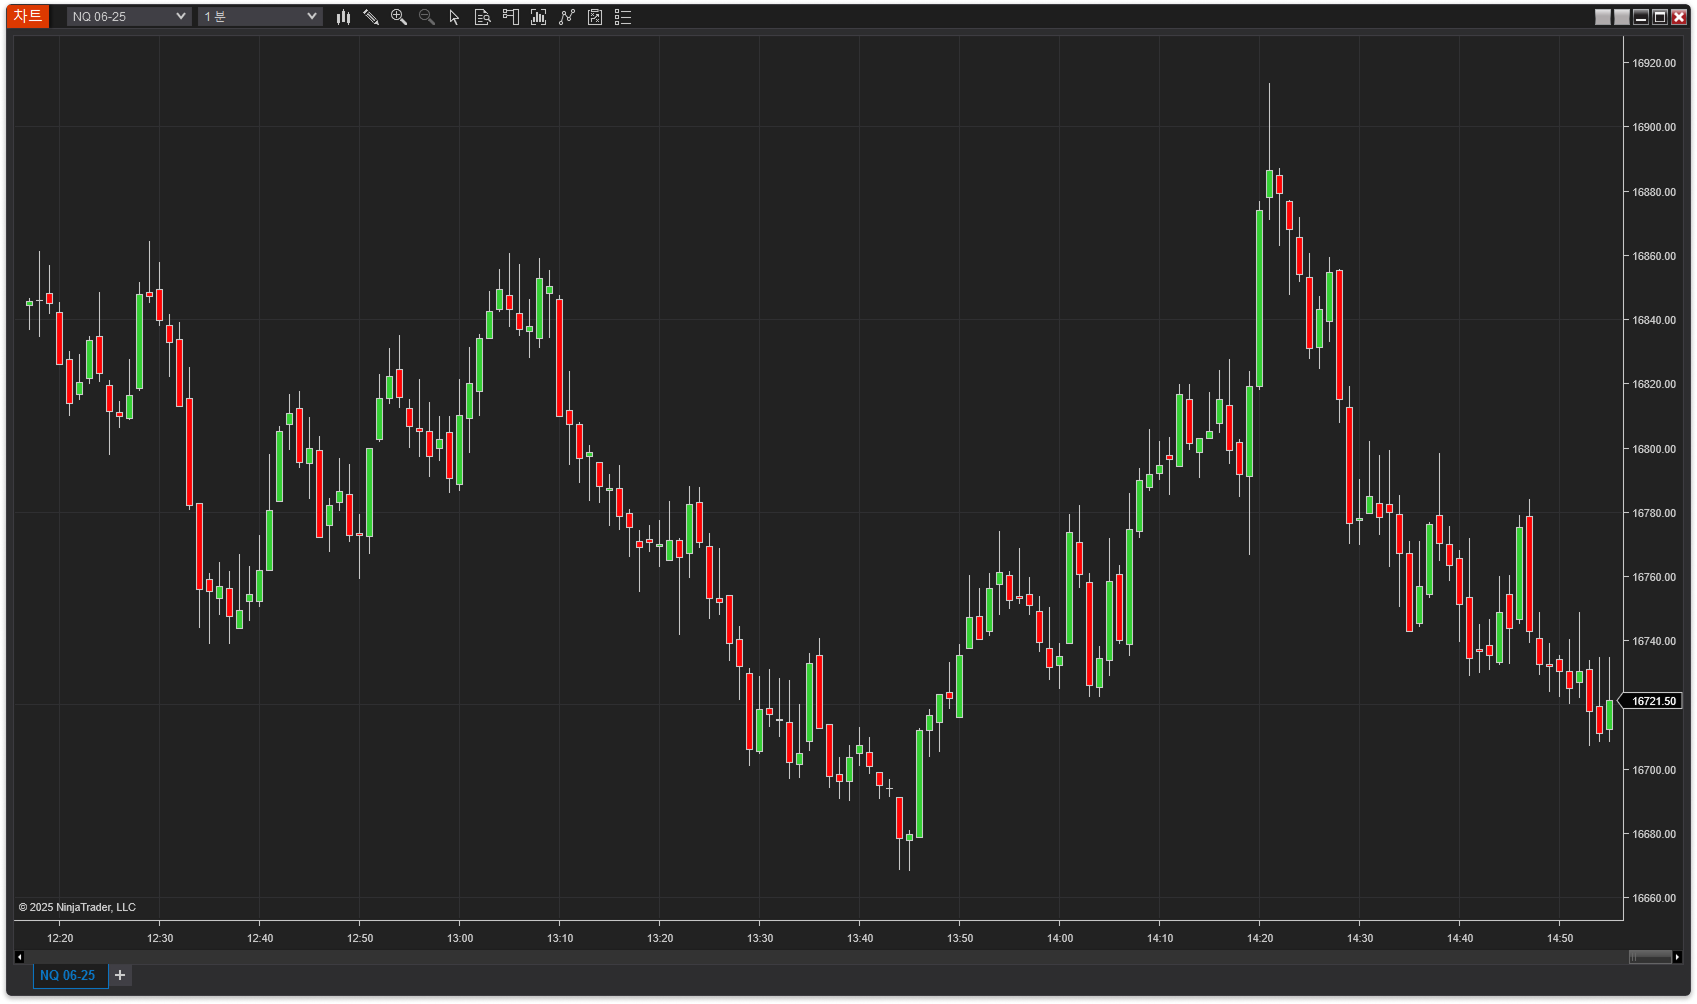Click the 14:00 time axis label
The height and width of the screenshot is (1004, 1697).
1060,938
